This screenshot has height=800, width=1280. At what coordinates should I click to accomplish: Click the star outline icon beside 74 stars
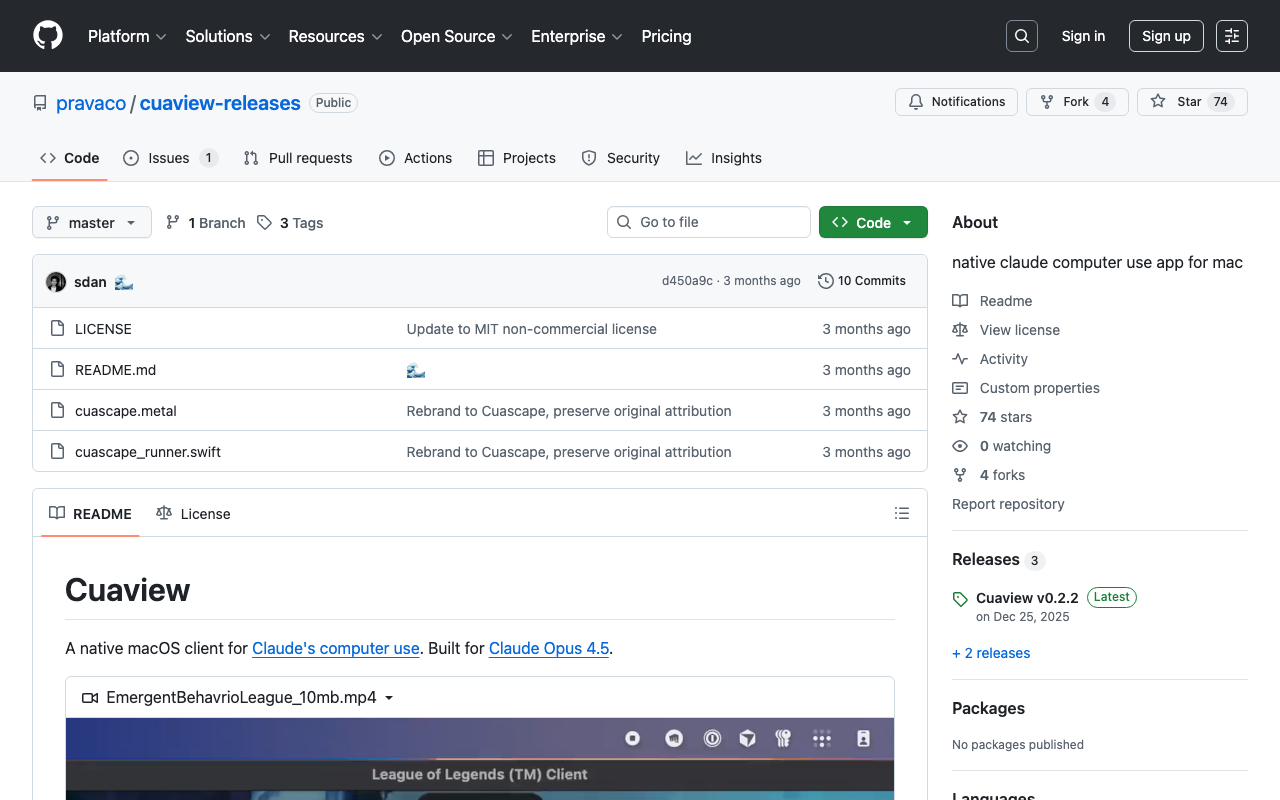tap(960, 417)
